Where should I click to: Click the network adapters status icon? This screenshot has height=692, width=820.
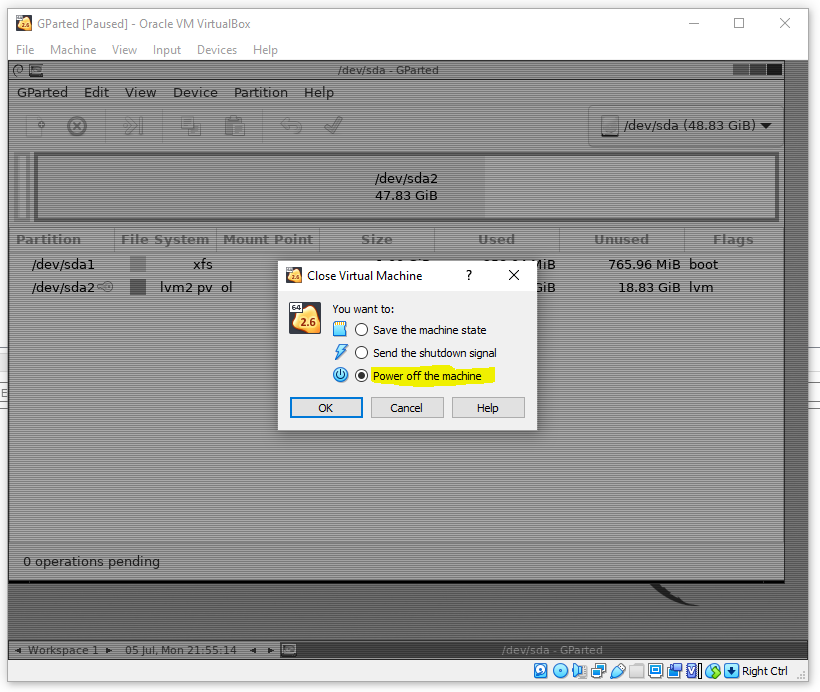click(598, 671)
